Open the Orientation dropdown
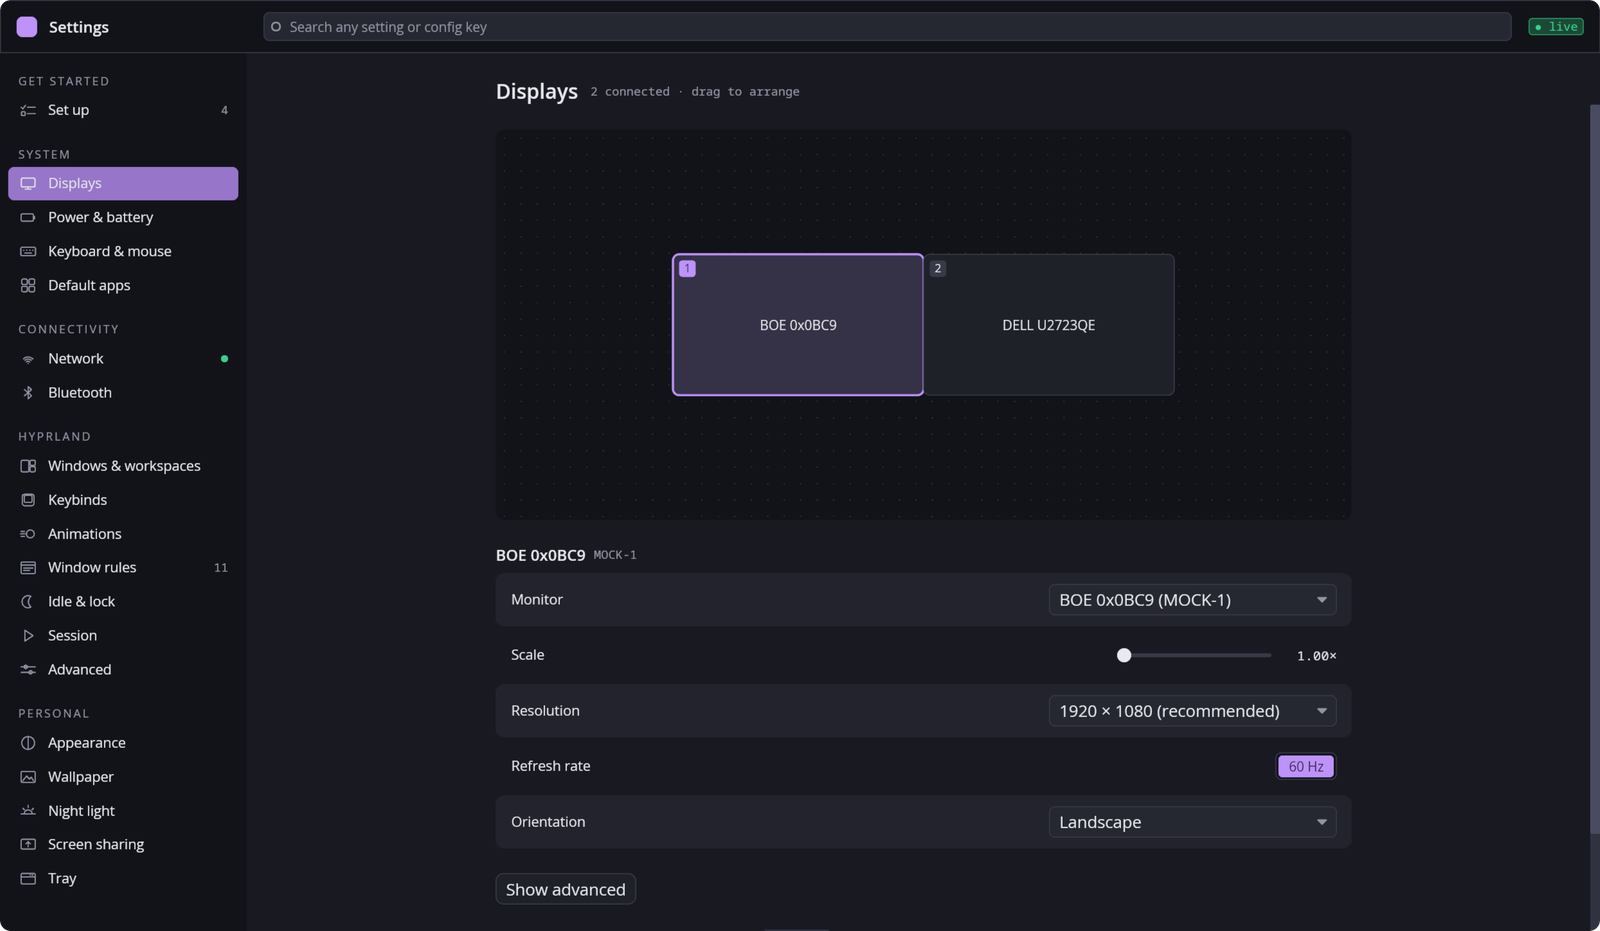The image size is (1600, 931). point(1192,822)
